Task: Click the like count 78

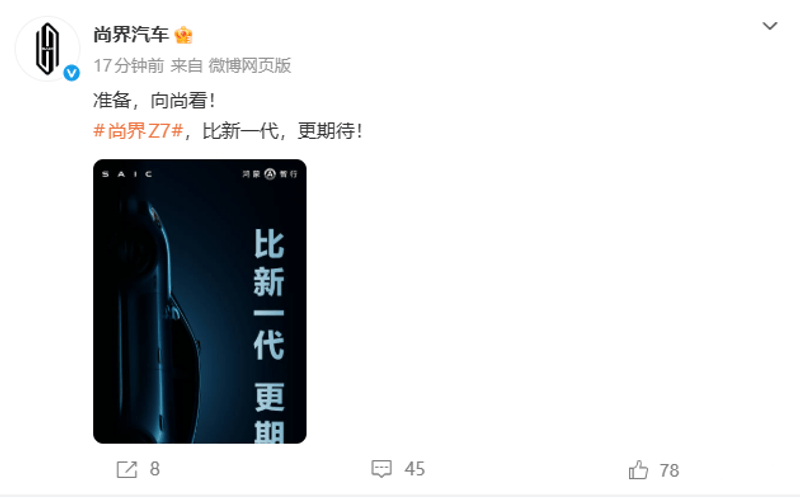Action: coord(669,470)
